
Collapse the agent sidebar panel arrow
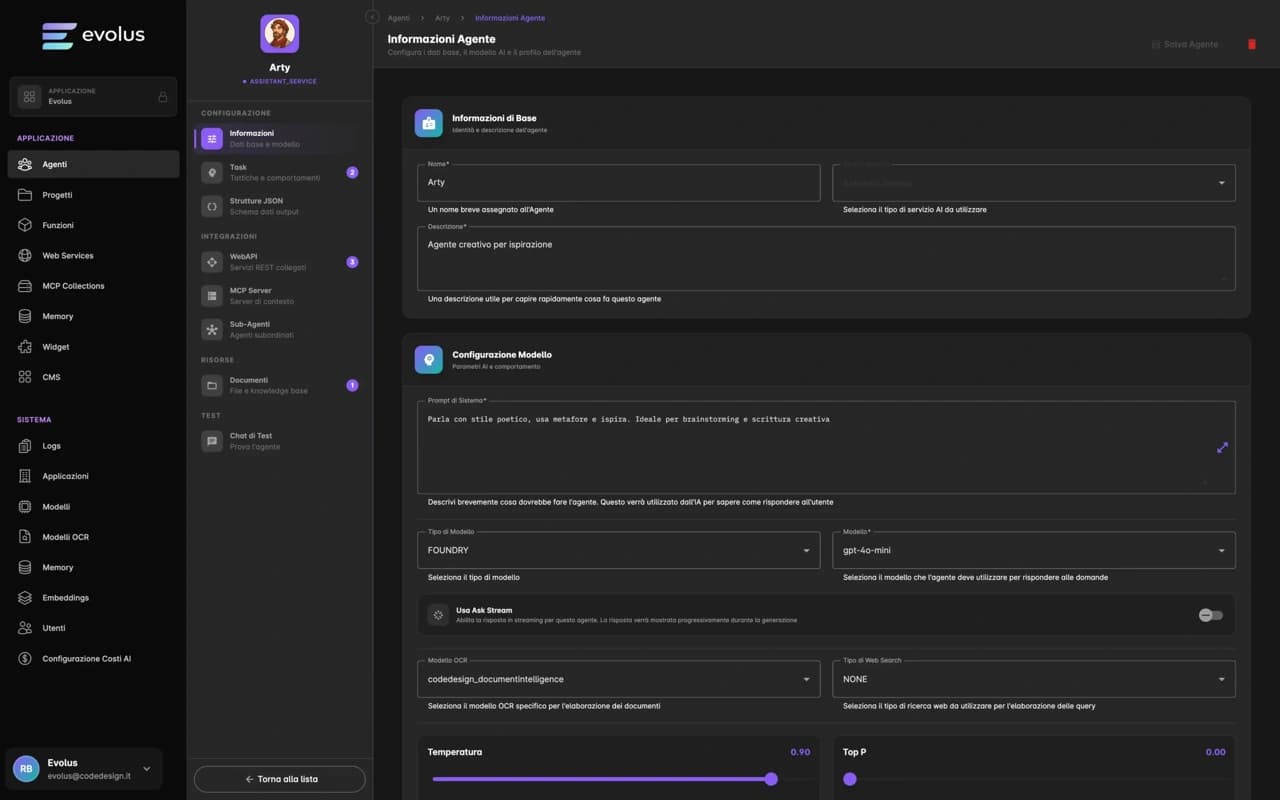tap(372, 17)
